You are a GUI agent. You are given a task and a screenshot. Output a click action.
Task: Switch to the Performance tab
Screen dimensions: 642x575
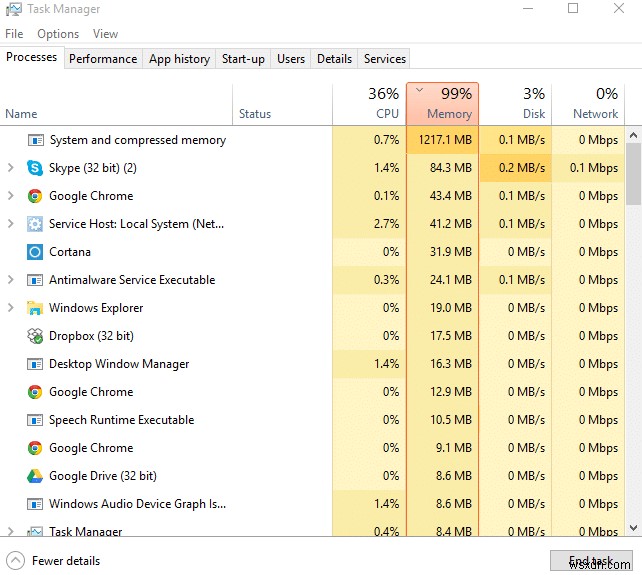tap(103, 59)
